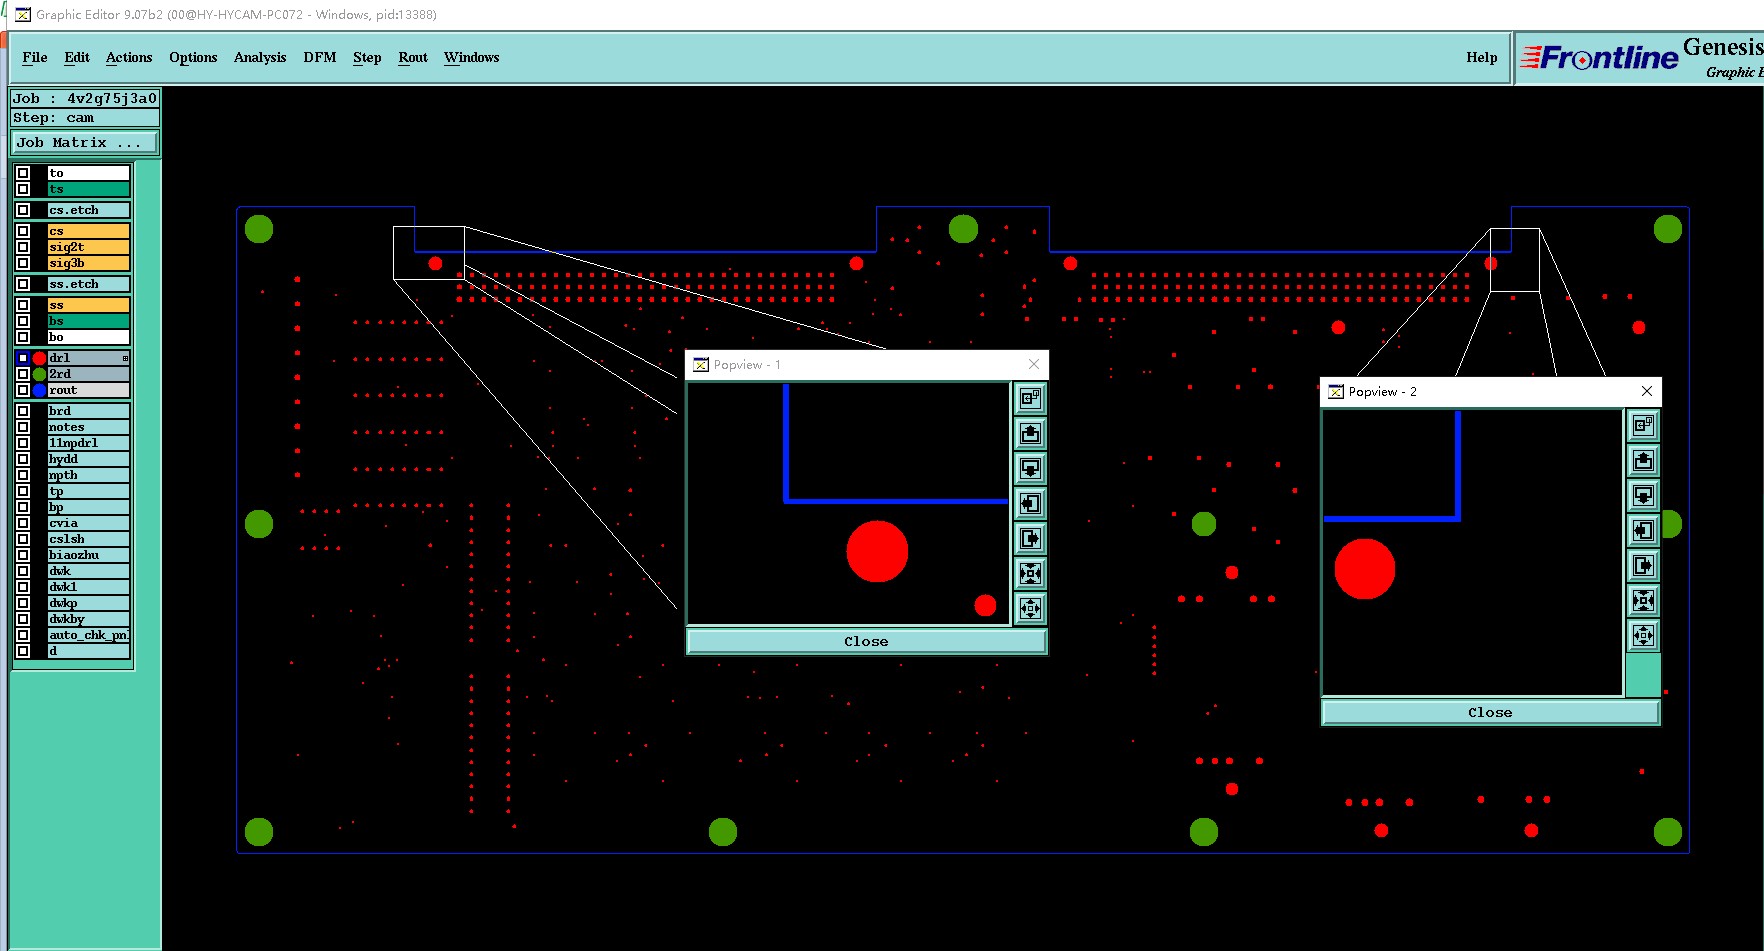
Task: Pan left in Popview 2
Action: tap(1643, 530)
